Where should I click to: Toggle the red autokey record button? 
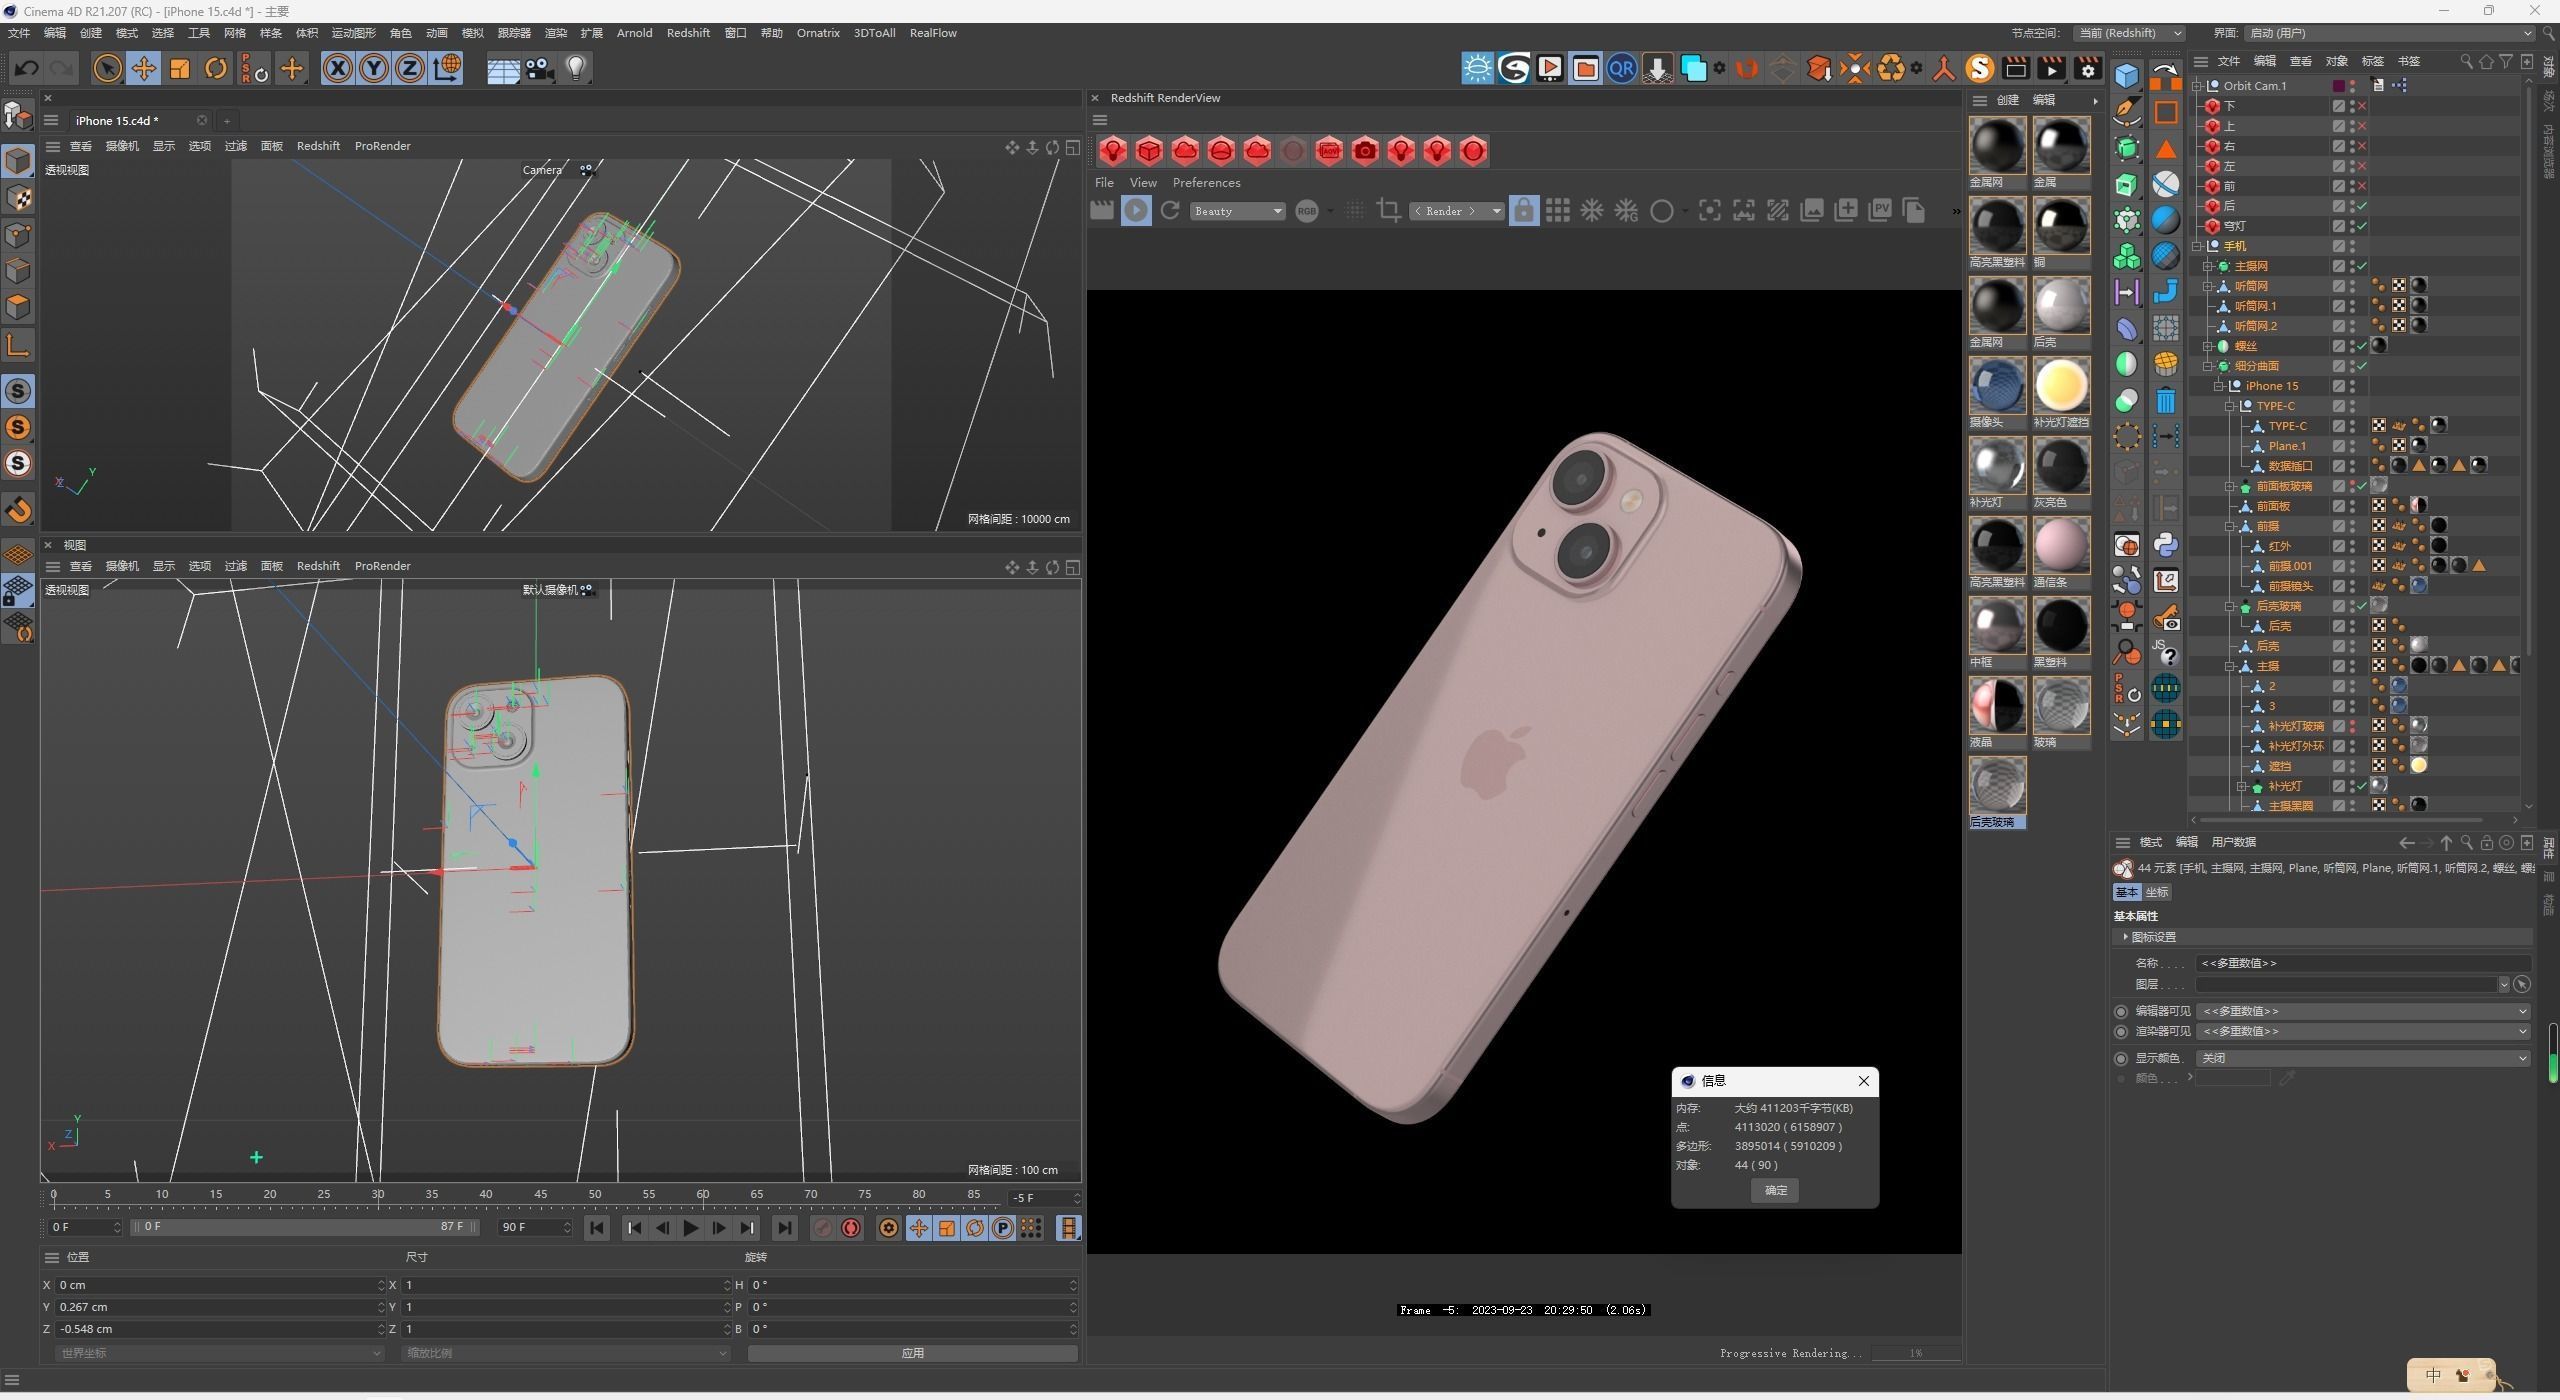(x=851, y=1228)
